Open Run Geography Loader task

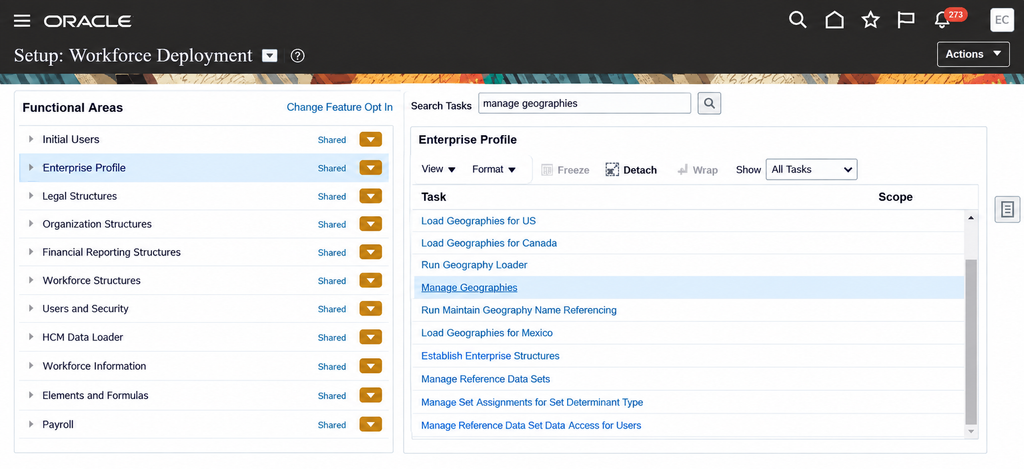tap(474, 265)
